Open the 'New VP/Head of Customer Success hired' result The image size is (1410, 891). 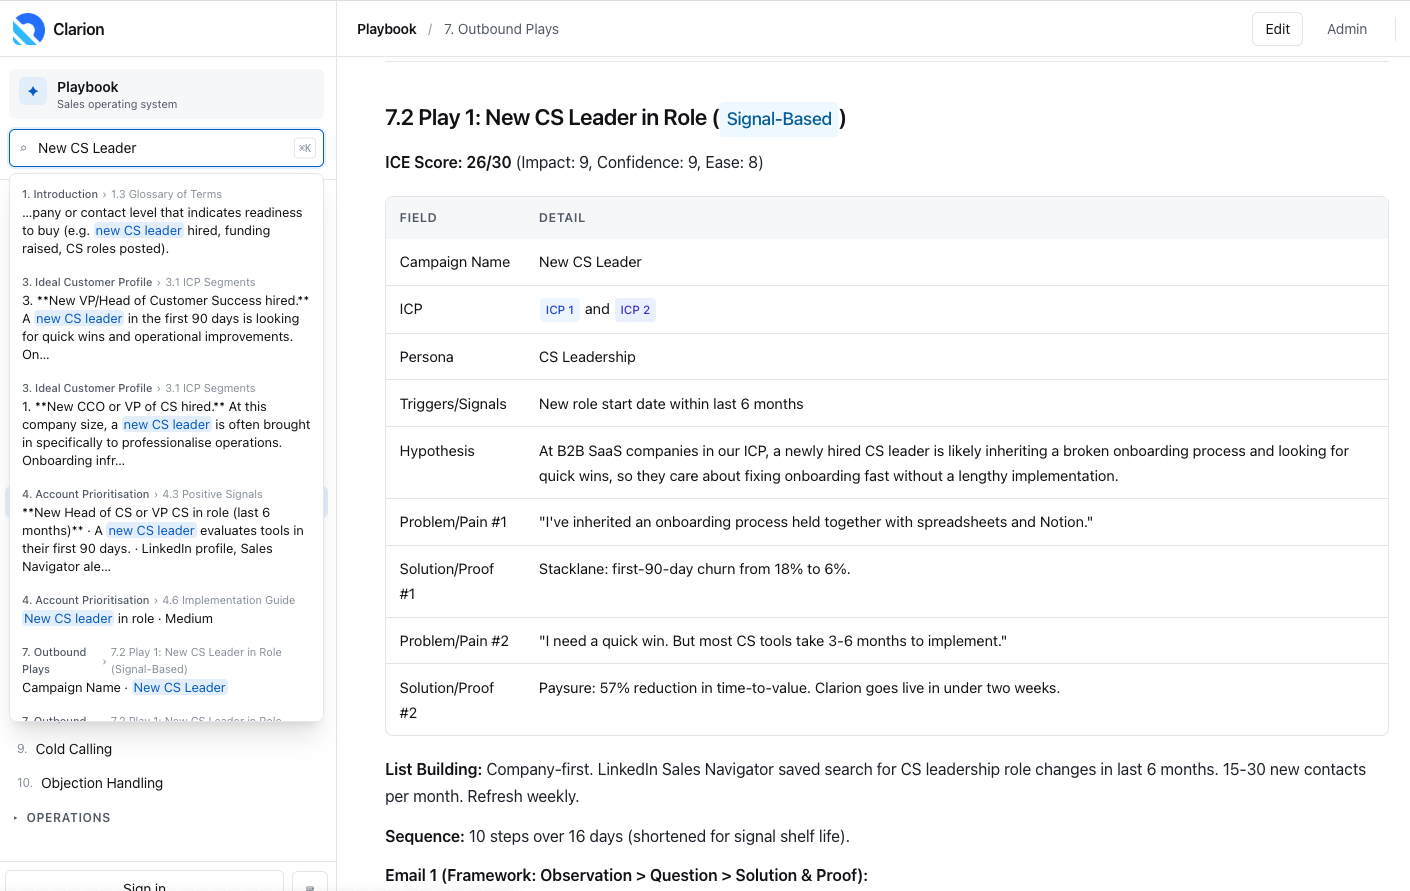click(x=166, y=318)
